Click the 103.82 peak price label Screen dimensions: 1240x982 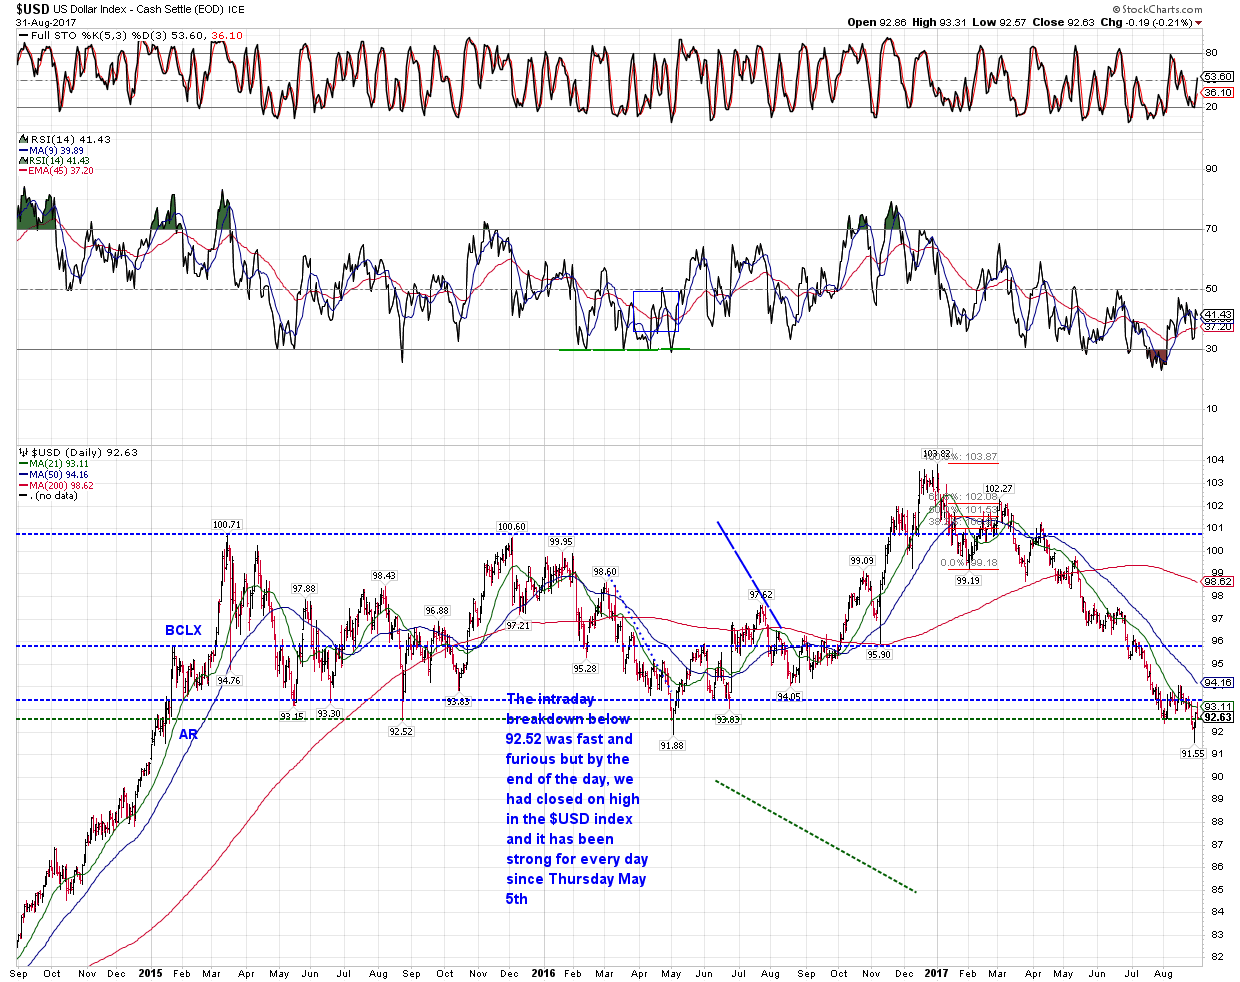click(935, 453)
